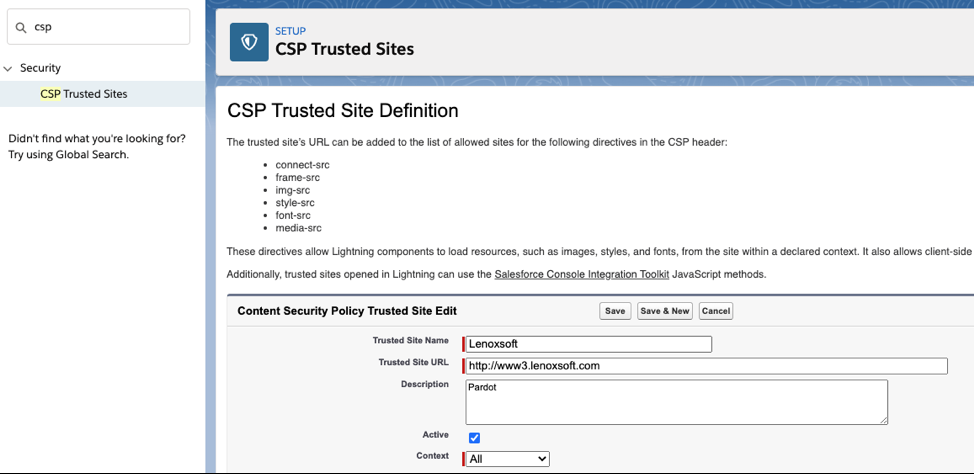Click the frame-src directive text

coord(298,178)
